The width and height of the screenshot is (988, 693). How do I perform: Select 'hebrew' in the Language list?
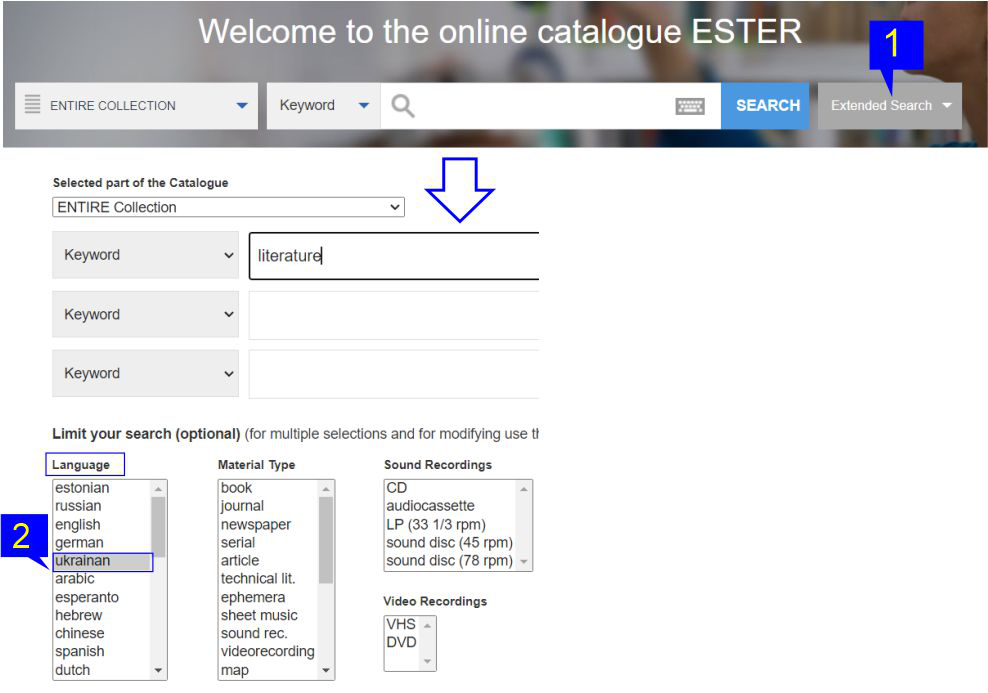coord(78,616)
